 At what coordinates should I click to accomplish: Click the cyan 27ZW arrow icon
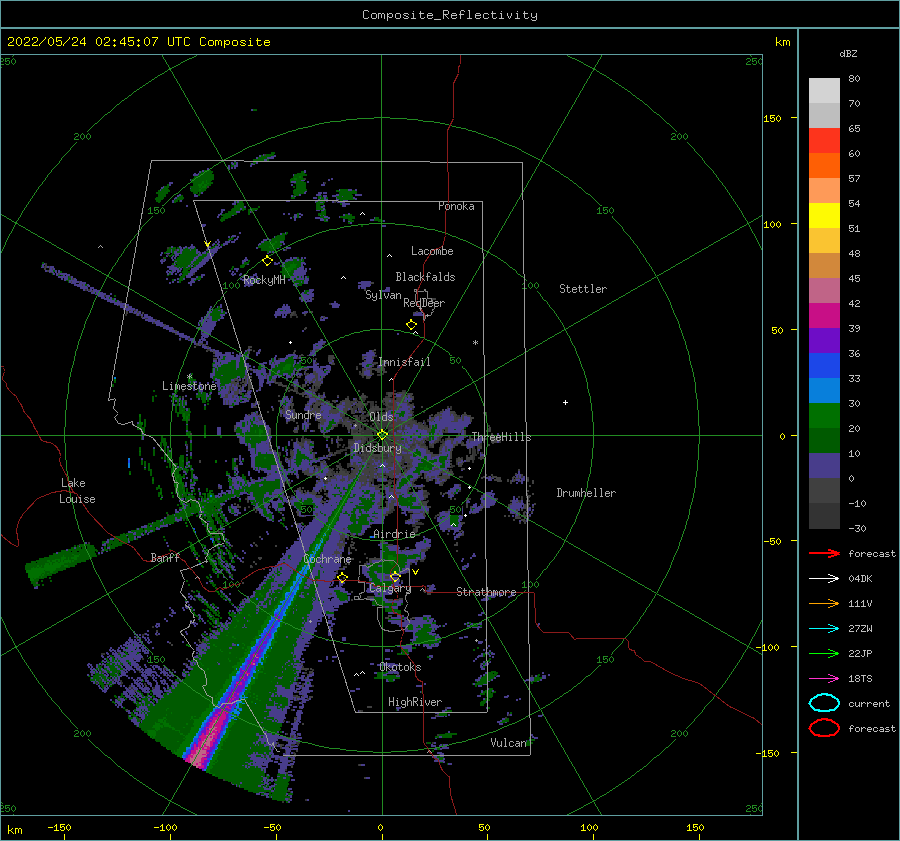point(824,629)
